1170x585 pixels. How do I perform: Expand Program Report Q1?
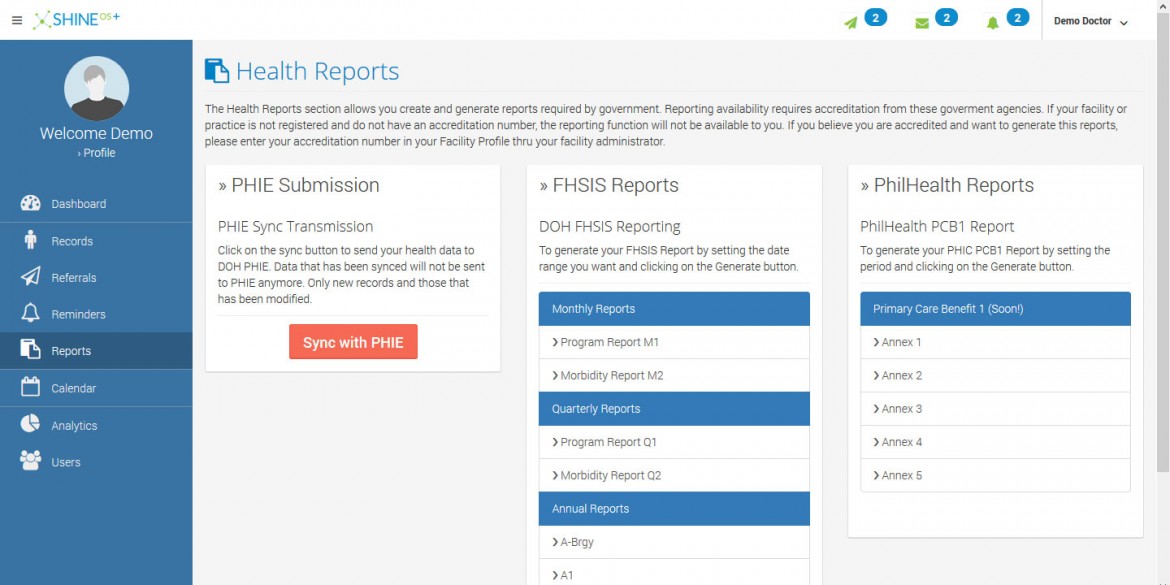[x=674, y=442]
